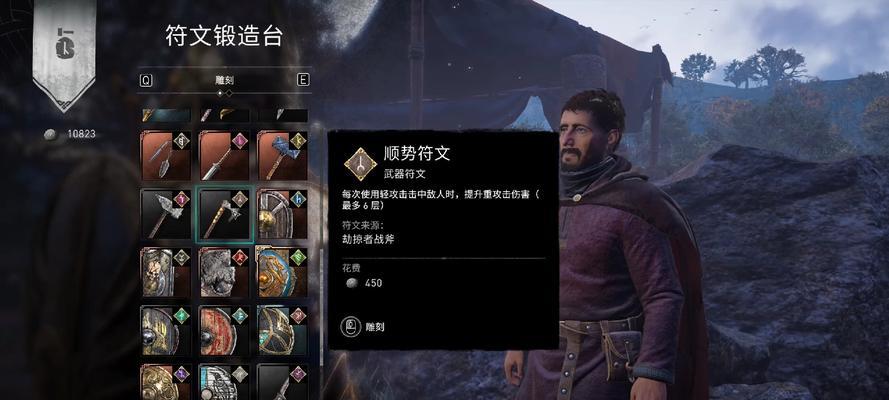
Task: Pick the red round shield
Action: pyautogui.click(x=225, y=331)
